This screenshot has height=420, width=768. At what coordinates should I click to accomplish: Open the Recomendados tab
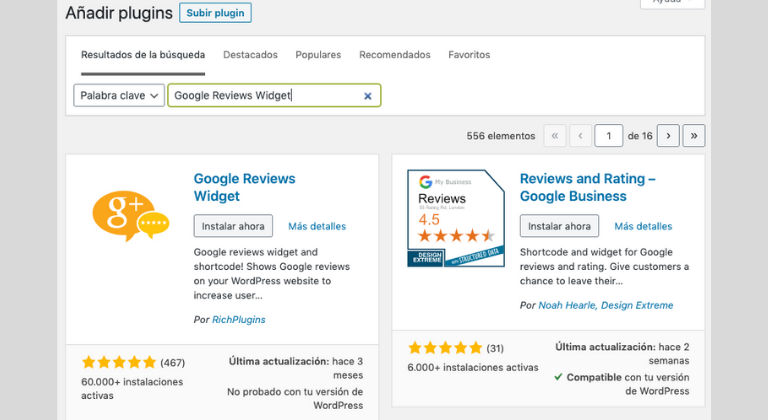[x=395, y=55]
